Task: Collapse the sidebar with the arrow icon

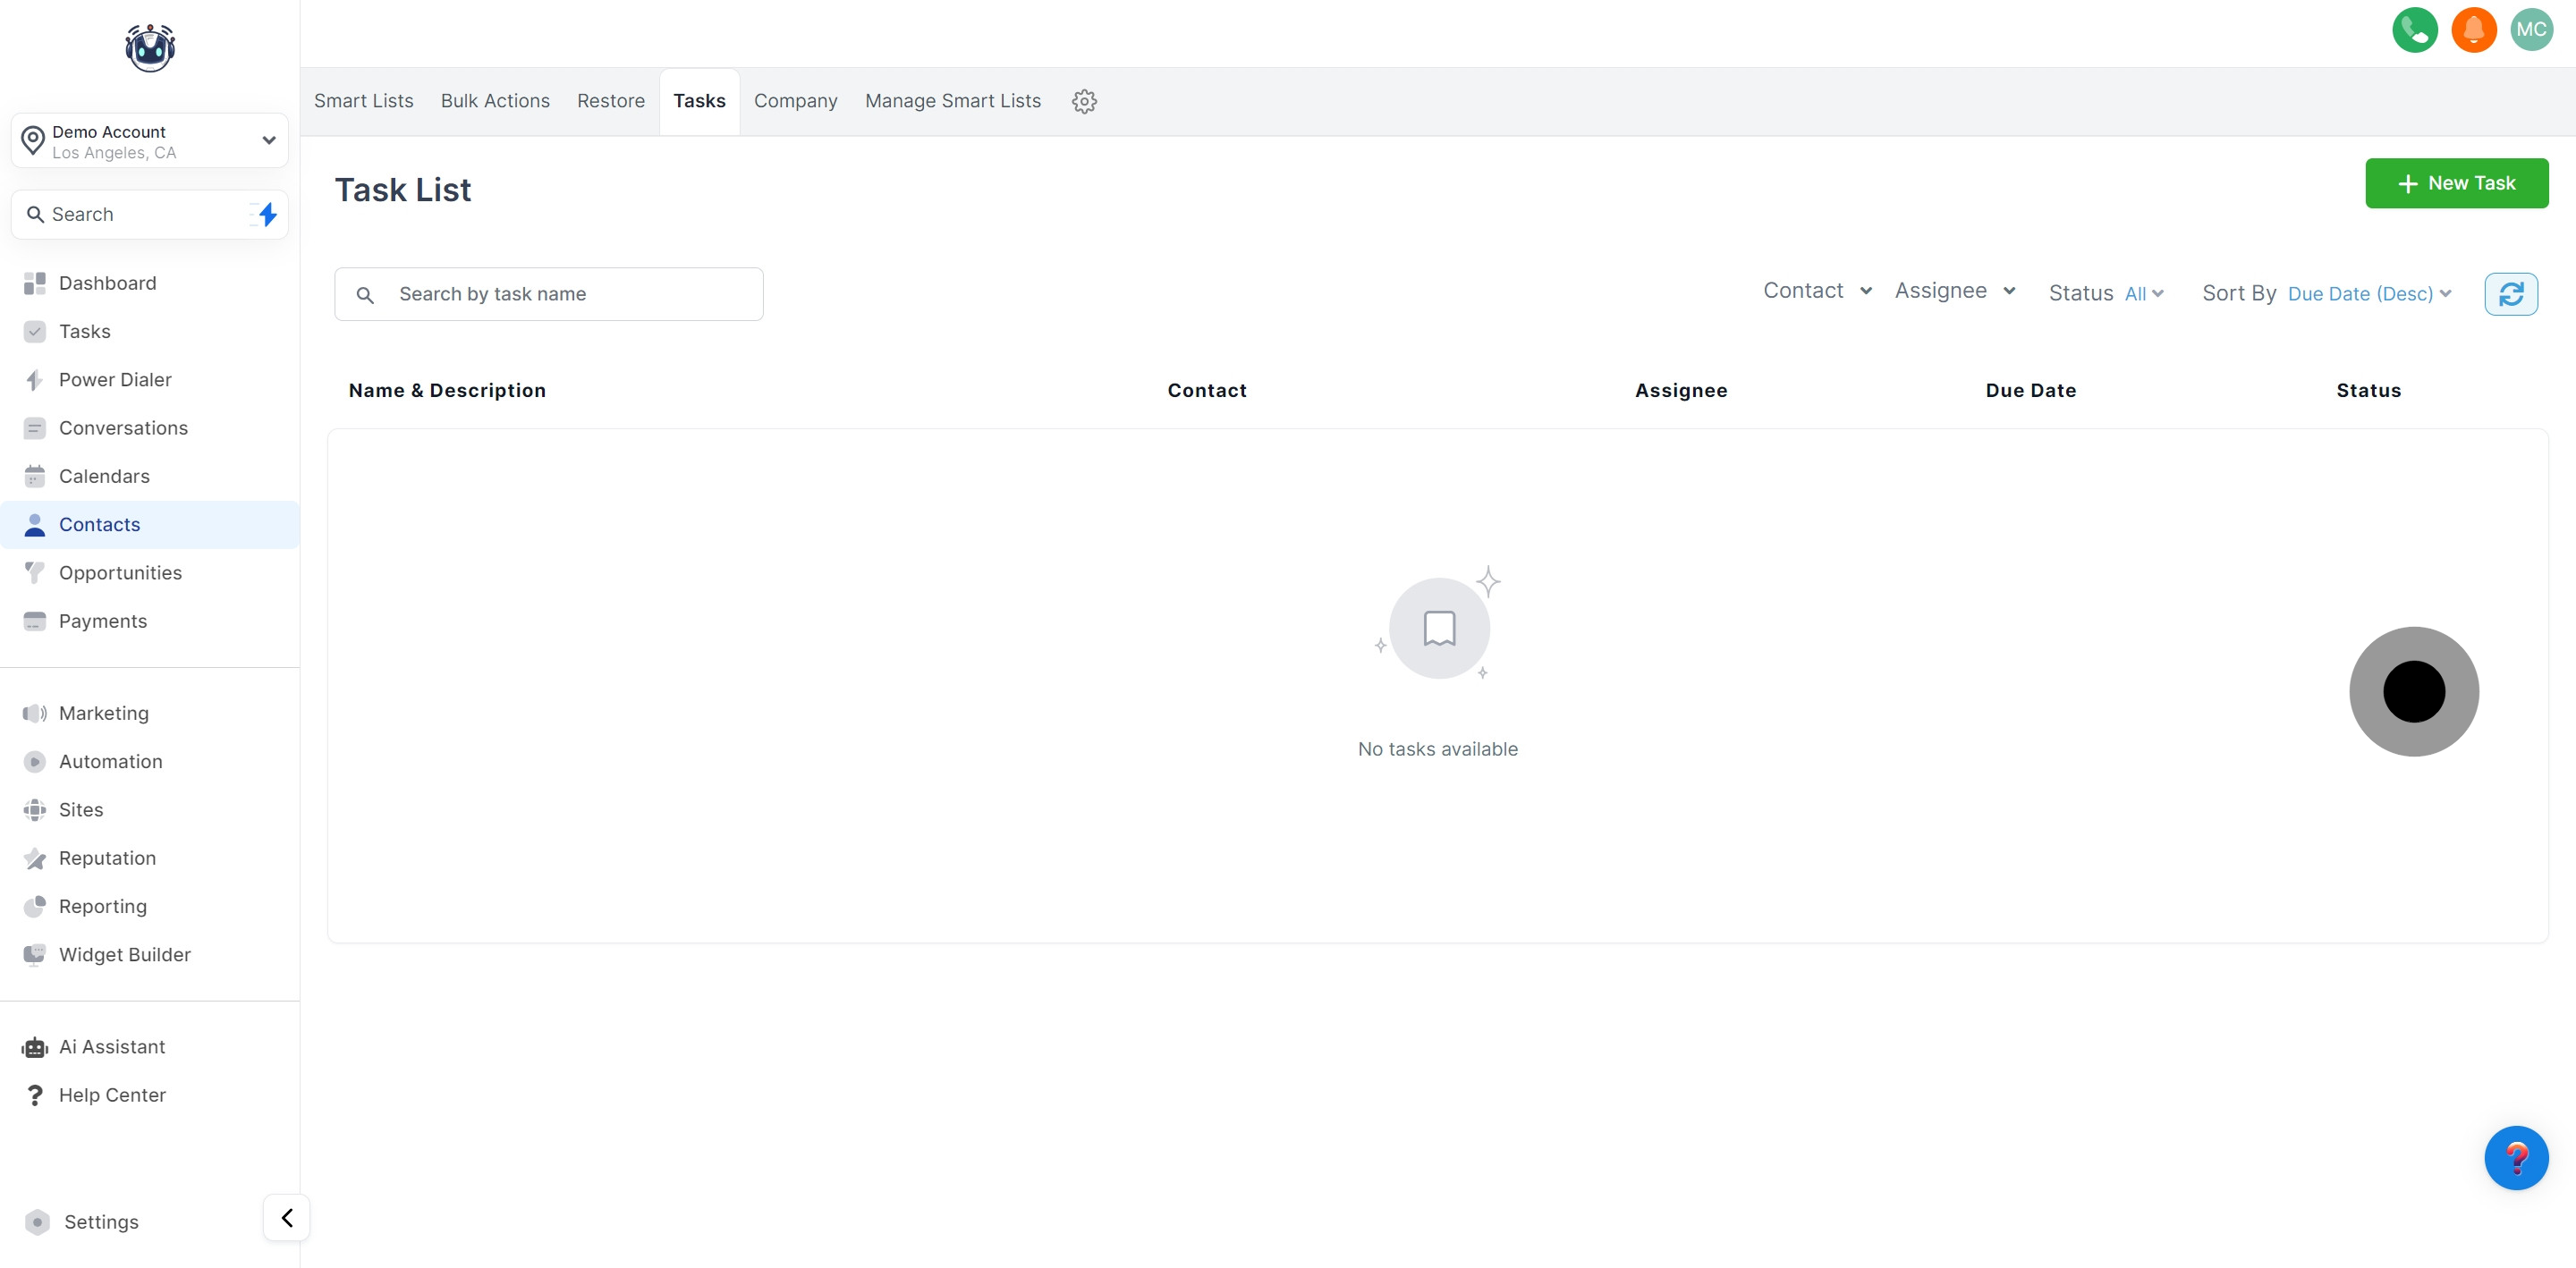Action: point(287,1217)
